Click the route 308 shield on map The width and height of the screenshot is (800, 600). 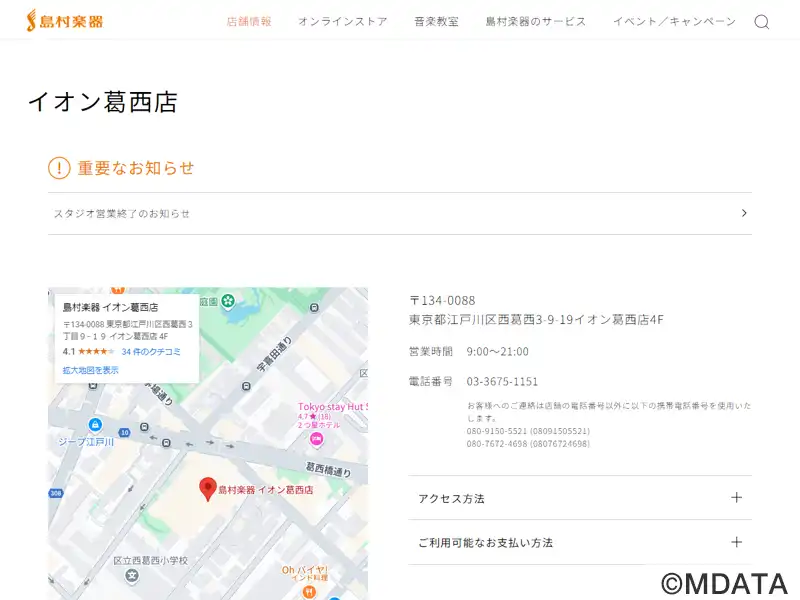tap(56, 493)
